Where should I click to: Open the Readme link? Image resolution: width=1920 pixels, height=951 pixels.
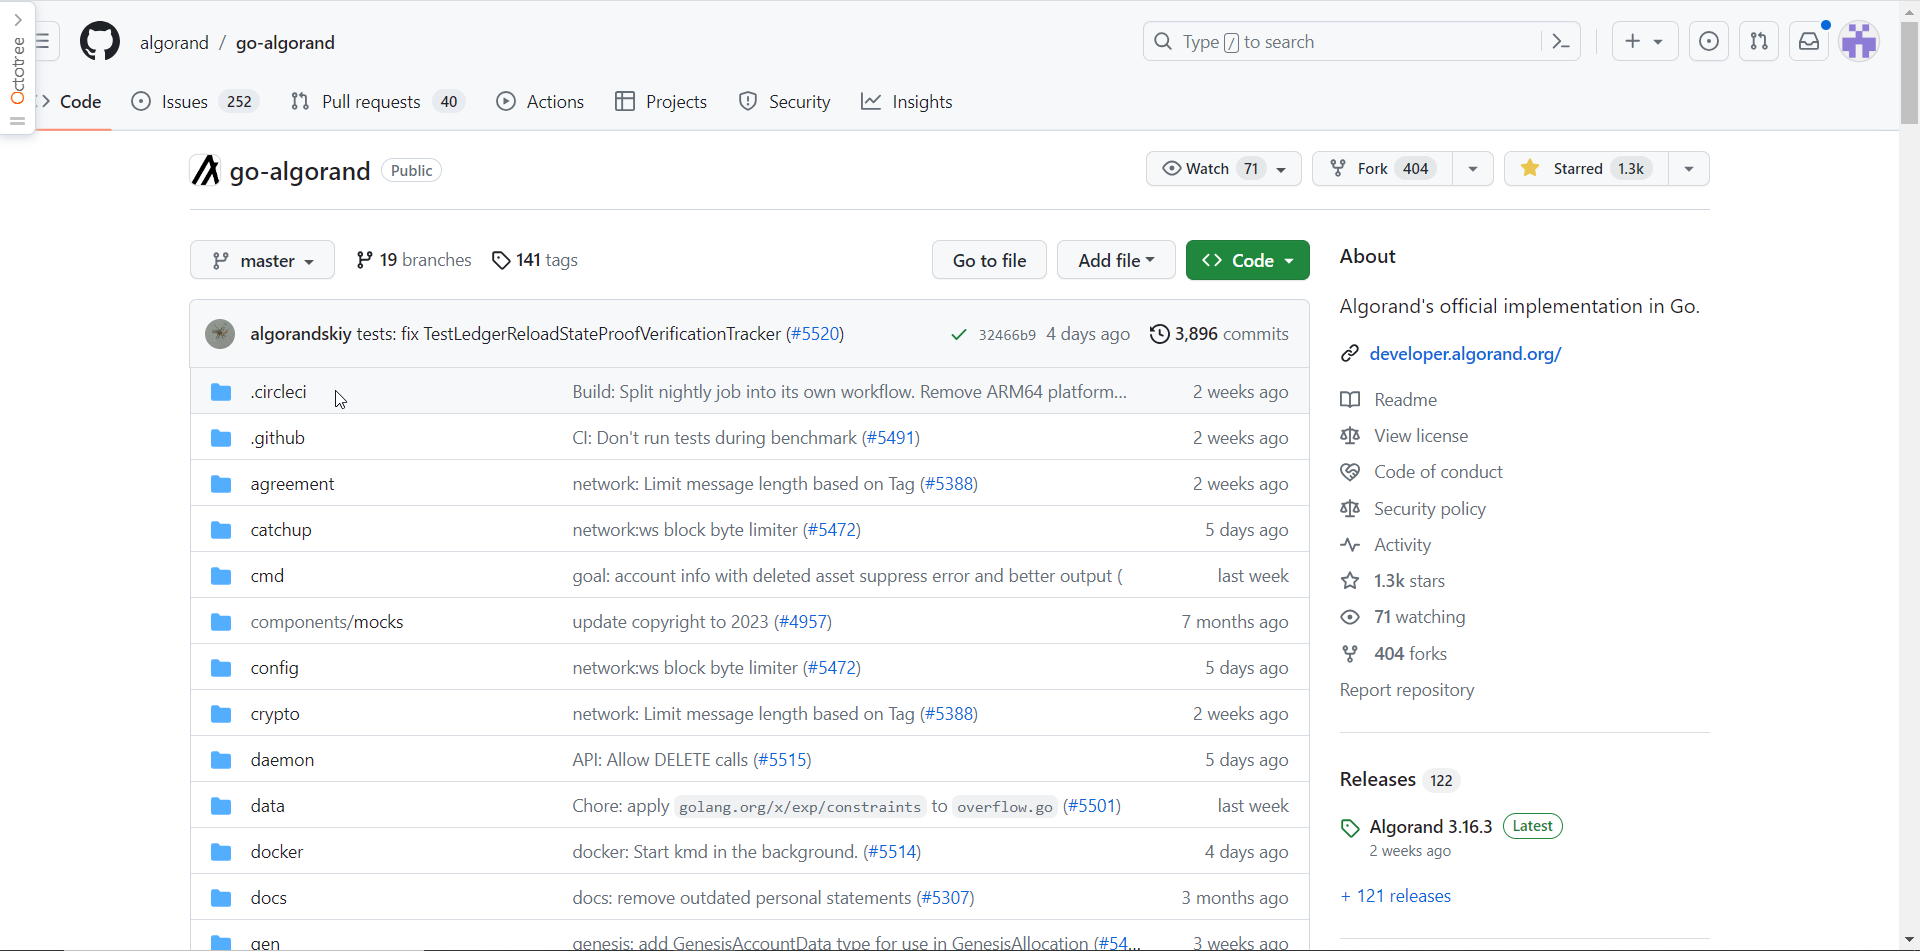pos(1388,399)
